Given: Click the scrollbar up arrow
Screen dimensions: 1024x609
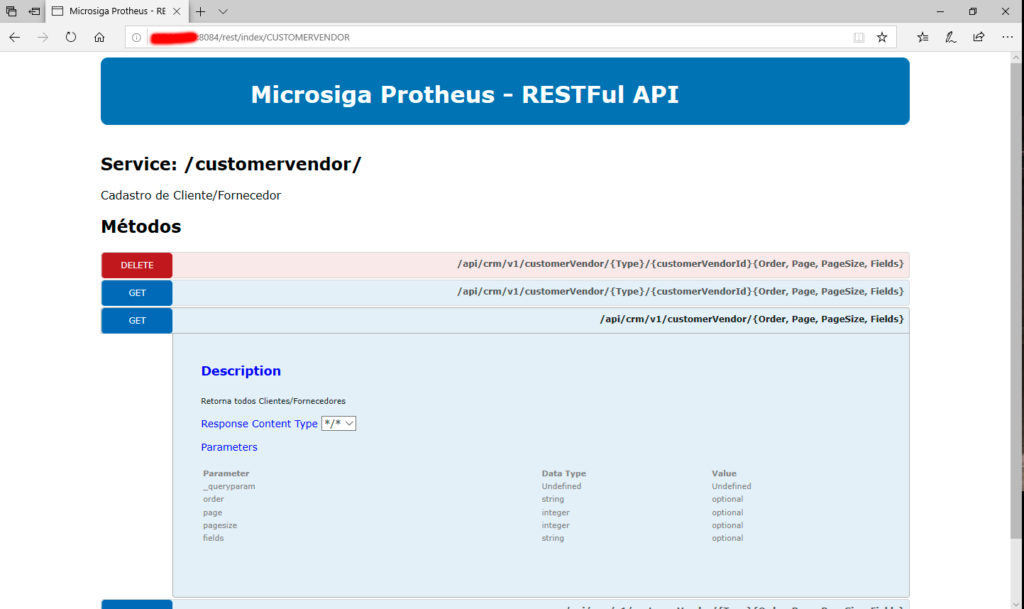Looking at the screenshot, I should click(x=1016, y=57).
